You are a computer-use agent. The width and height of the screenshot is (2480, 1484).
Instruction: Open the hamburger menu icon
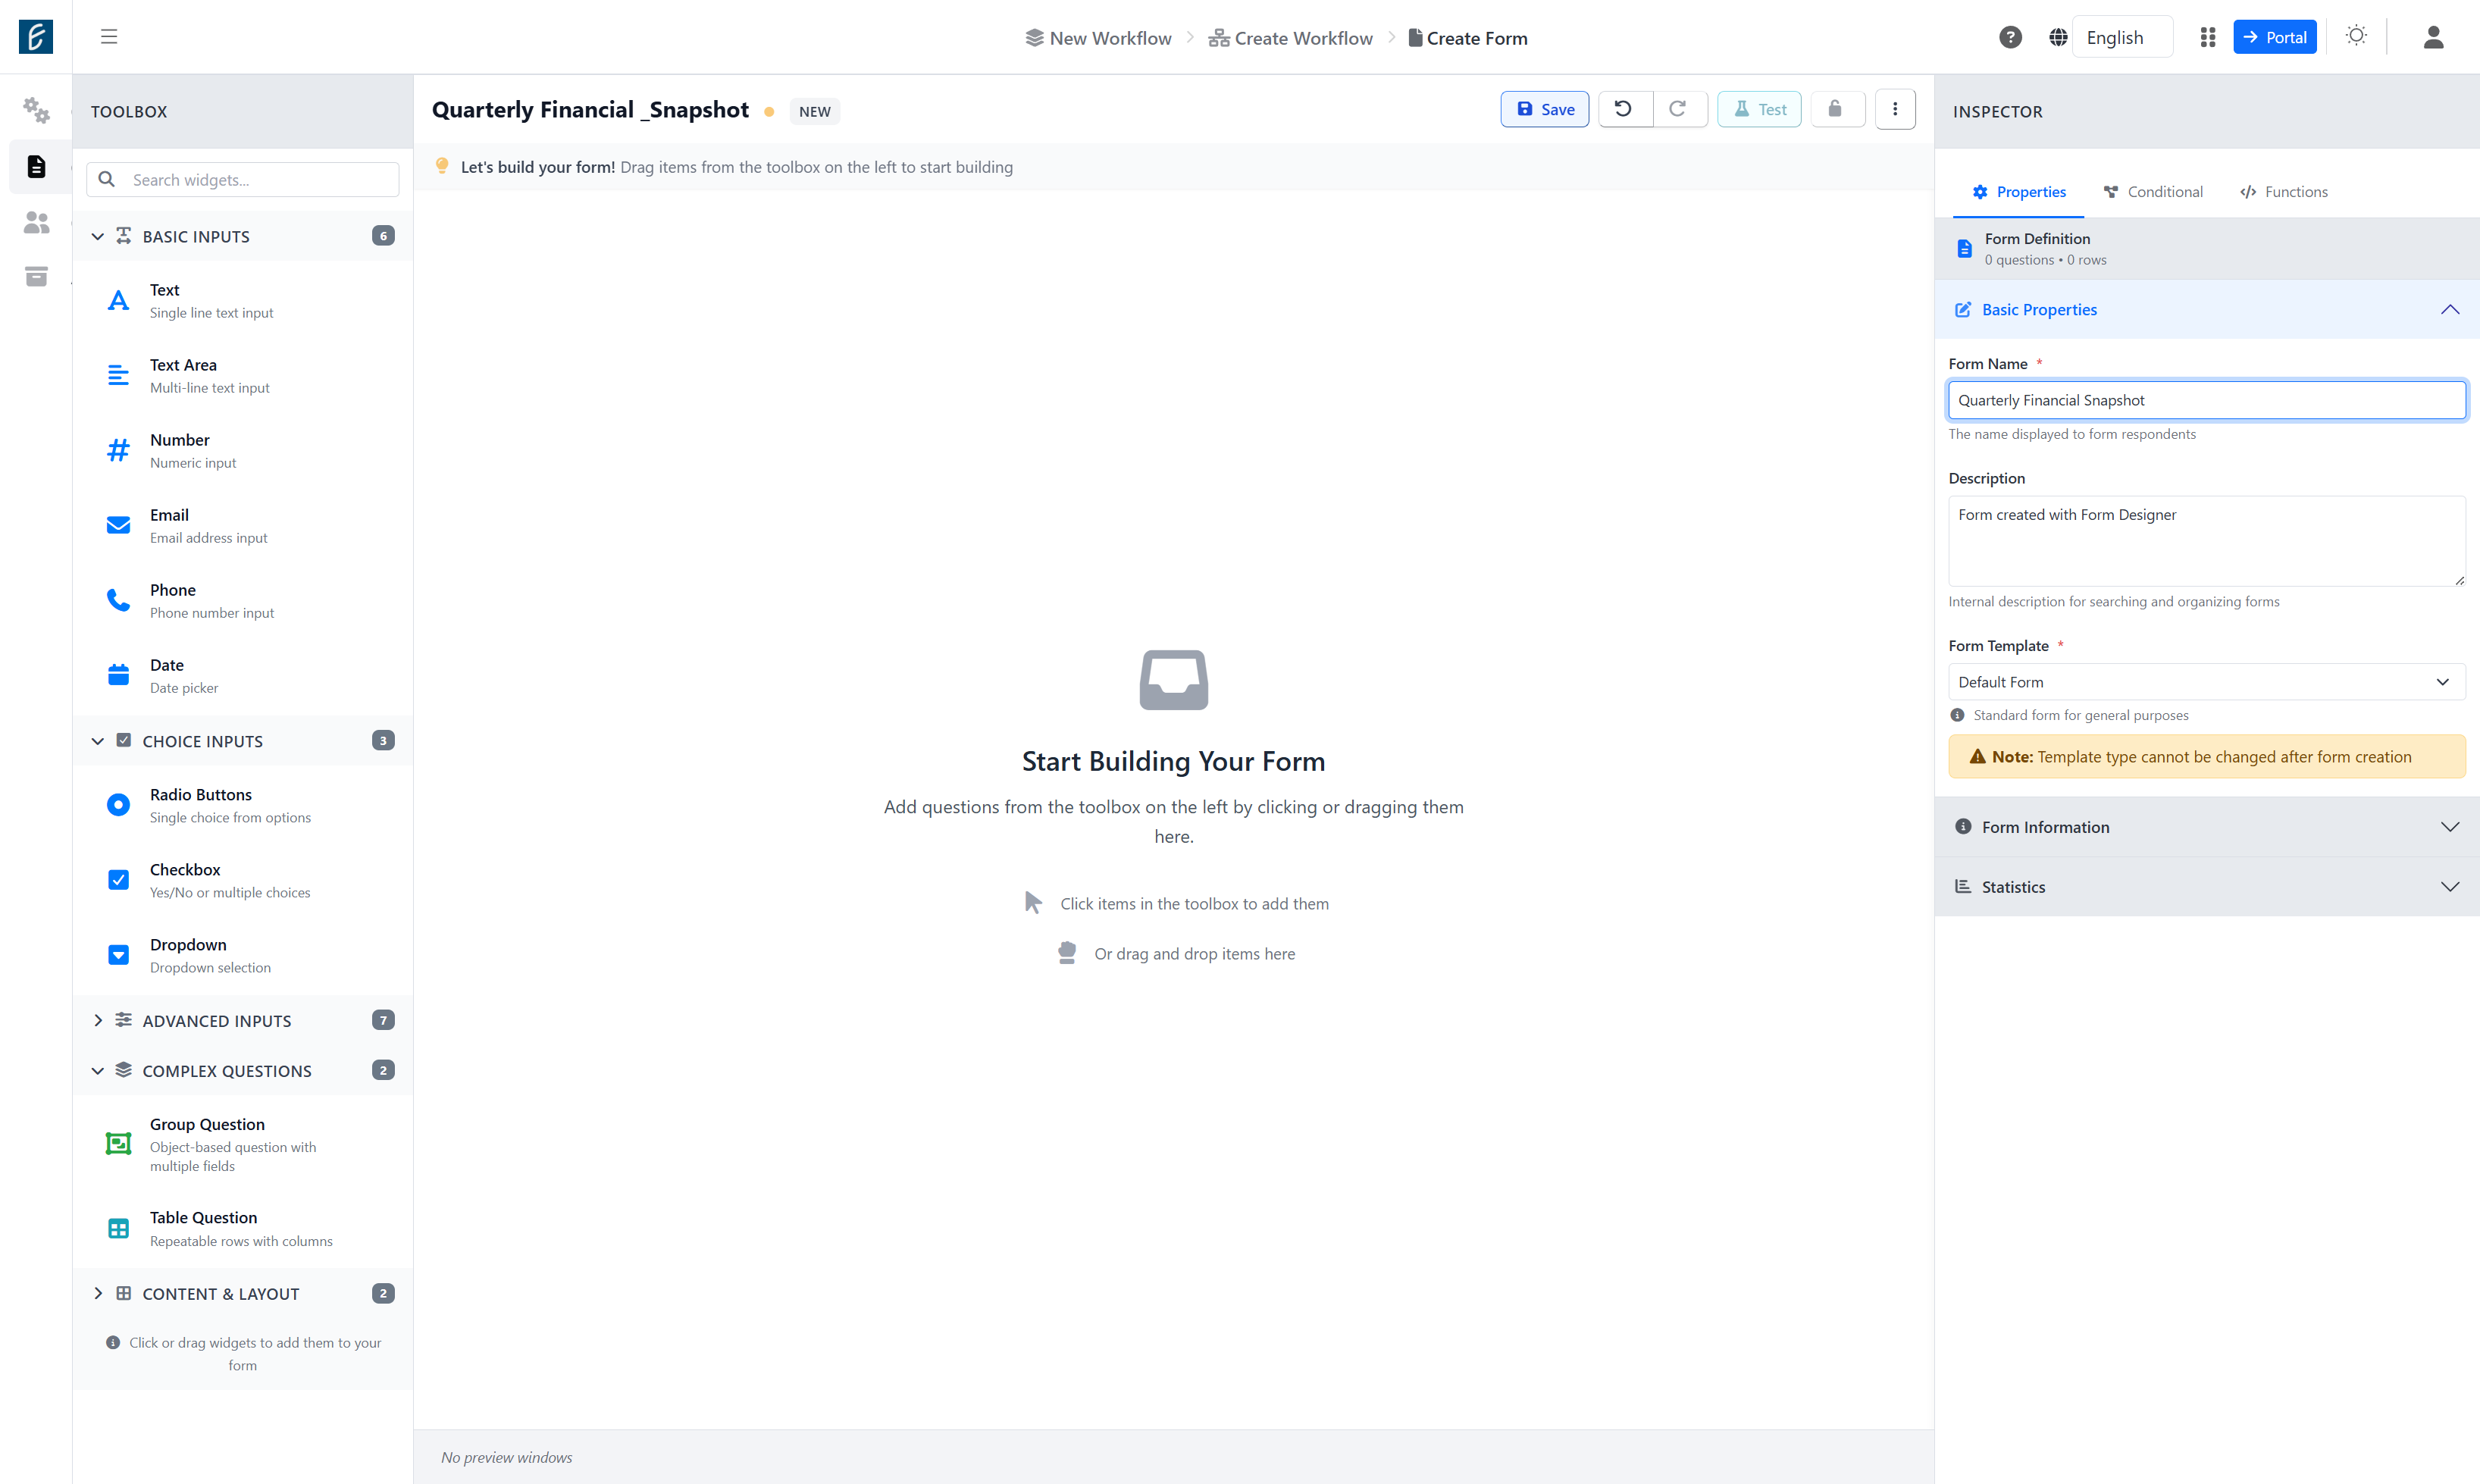click(109, 37)
